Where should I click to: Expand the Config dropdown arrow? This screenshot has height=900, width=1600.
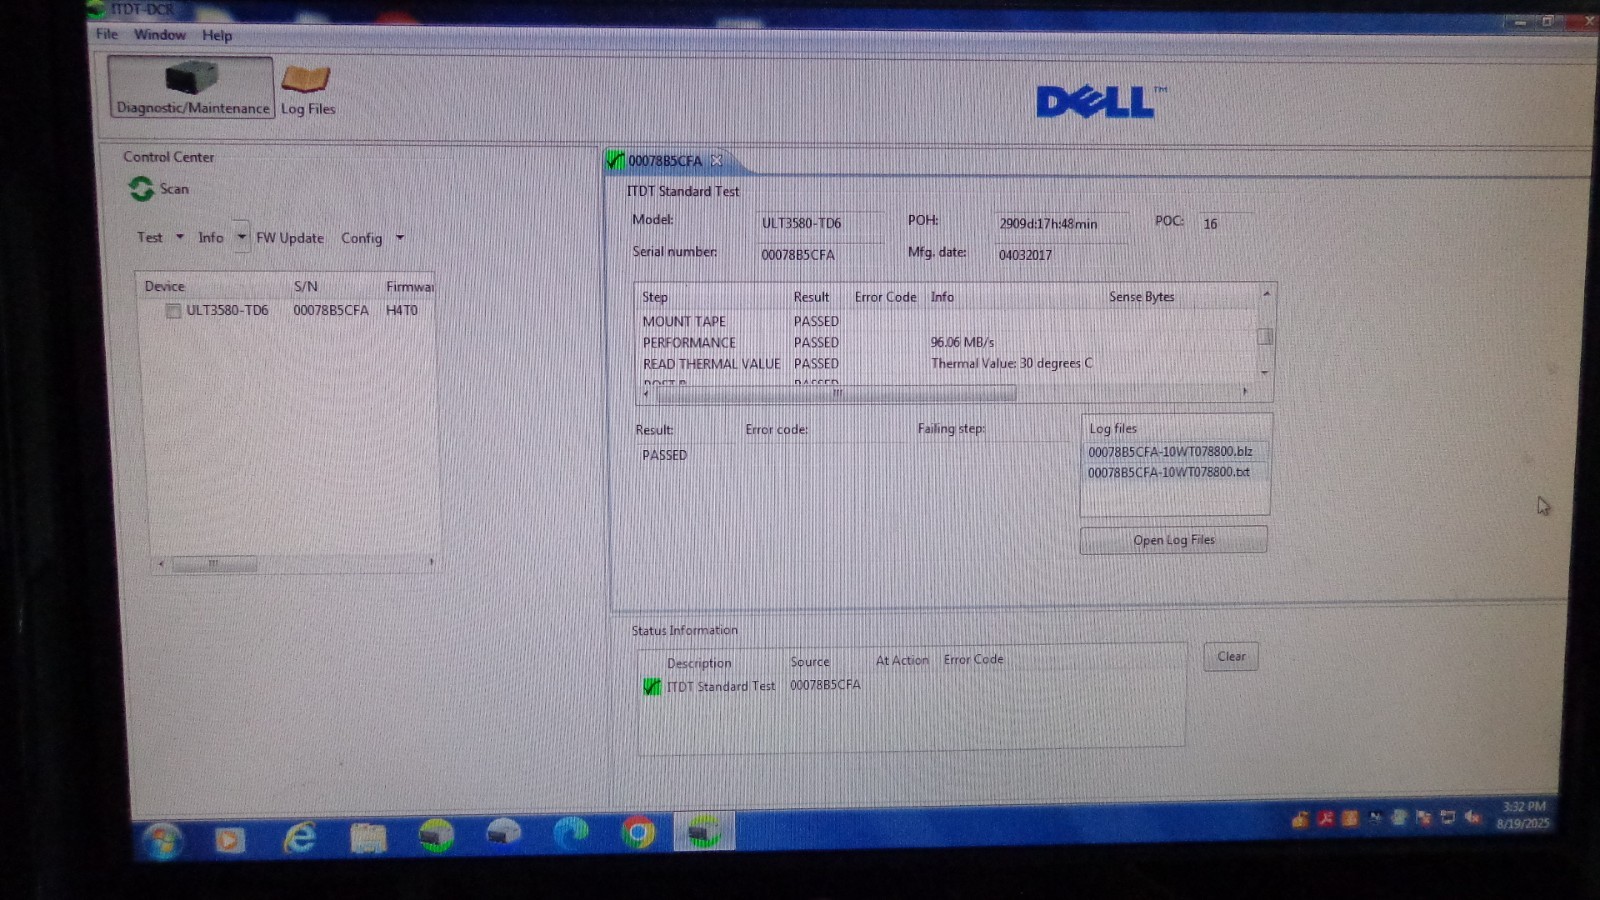(x=400, y=238)
